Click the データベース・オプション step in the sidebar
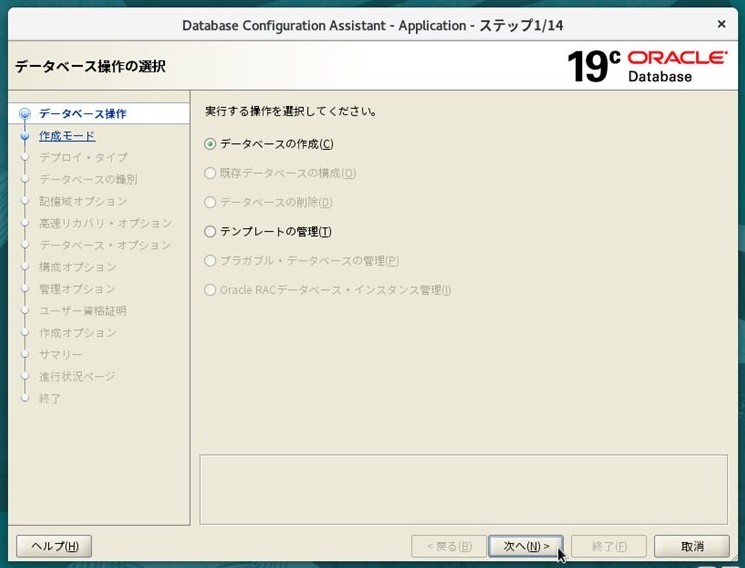The width and height of the screenshot is (745, 568). coord(105,245)
